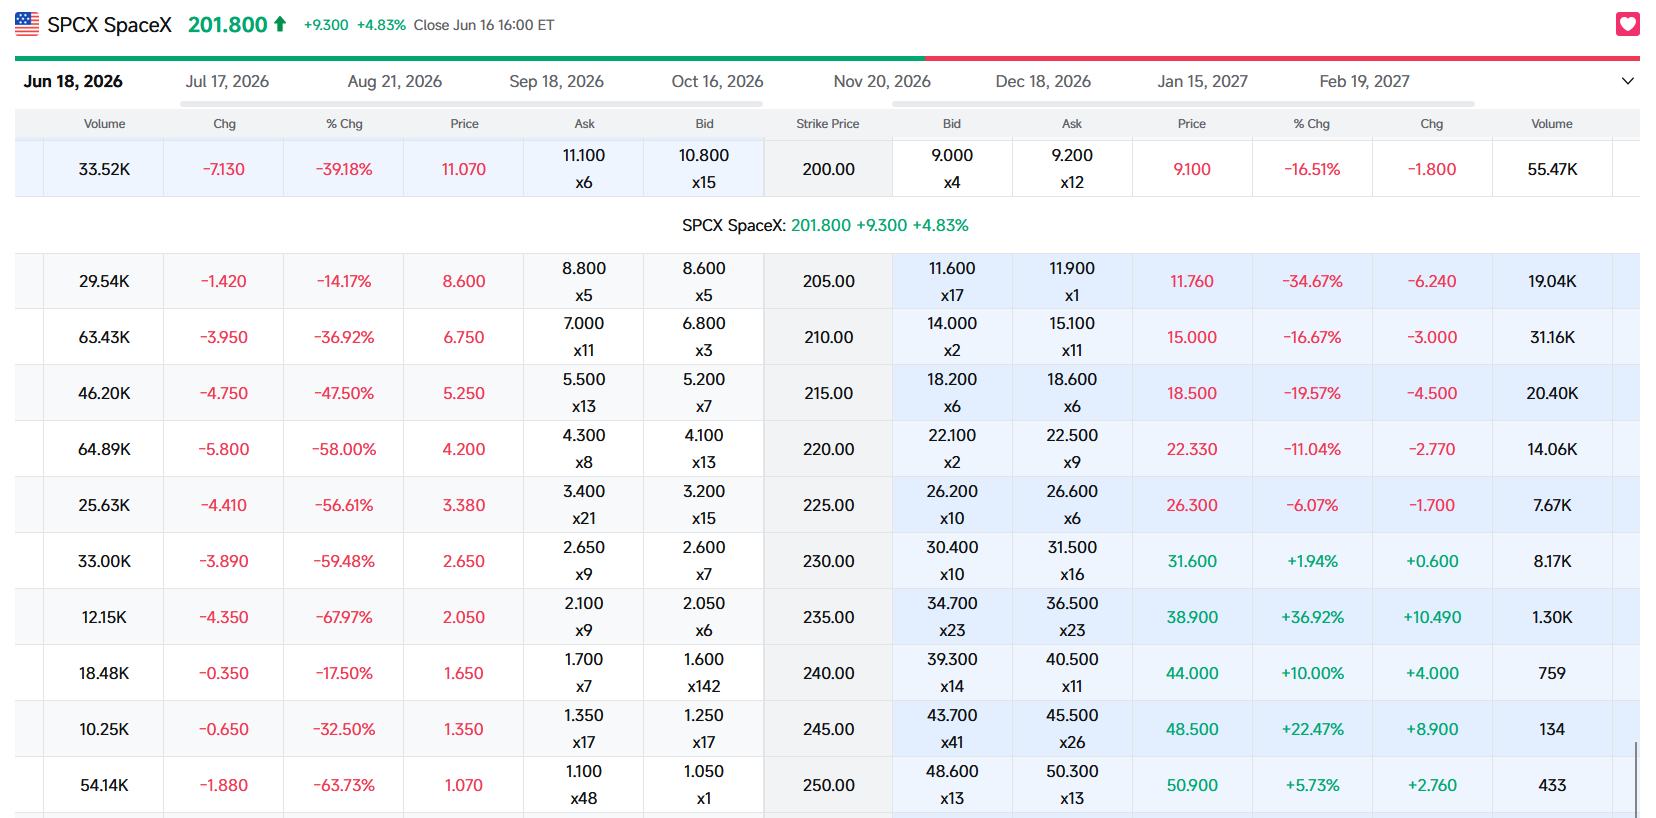This screenshot has height=818, width=1656.
Task: Select the 225.00 strike price cell
Action: (829, 505)
